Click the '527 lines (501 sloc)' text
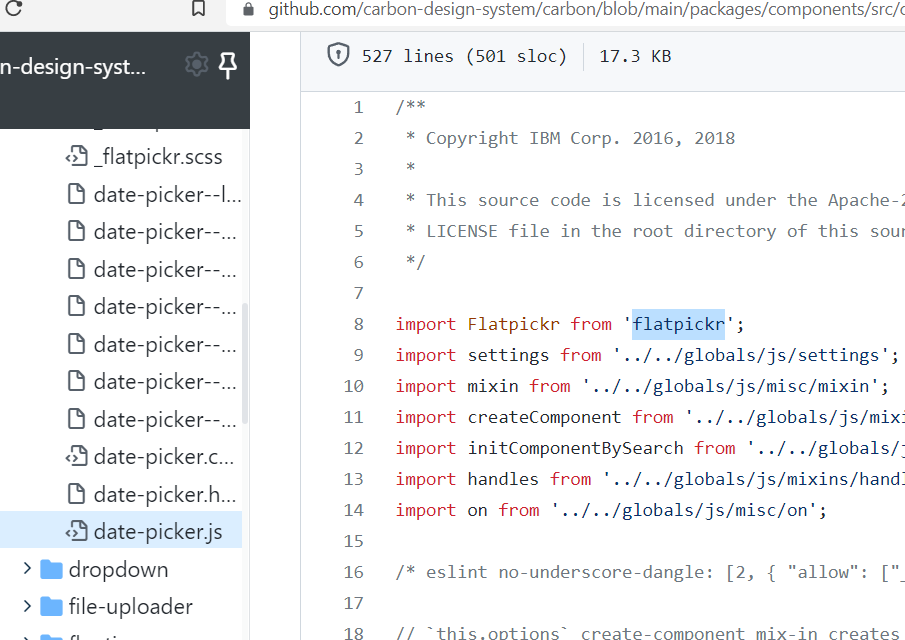Image resolution: width=905 pixels, height=640 pixels. point(465,56)
